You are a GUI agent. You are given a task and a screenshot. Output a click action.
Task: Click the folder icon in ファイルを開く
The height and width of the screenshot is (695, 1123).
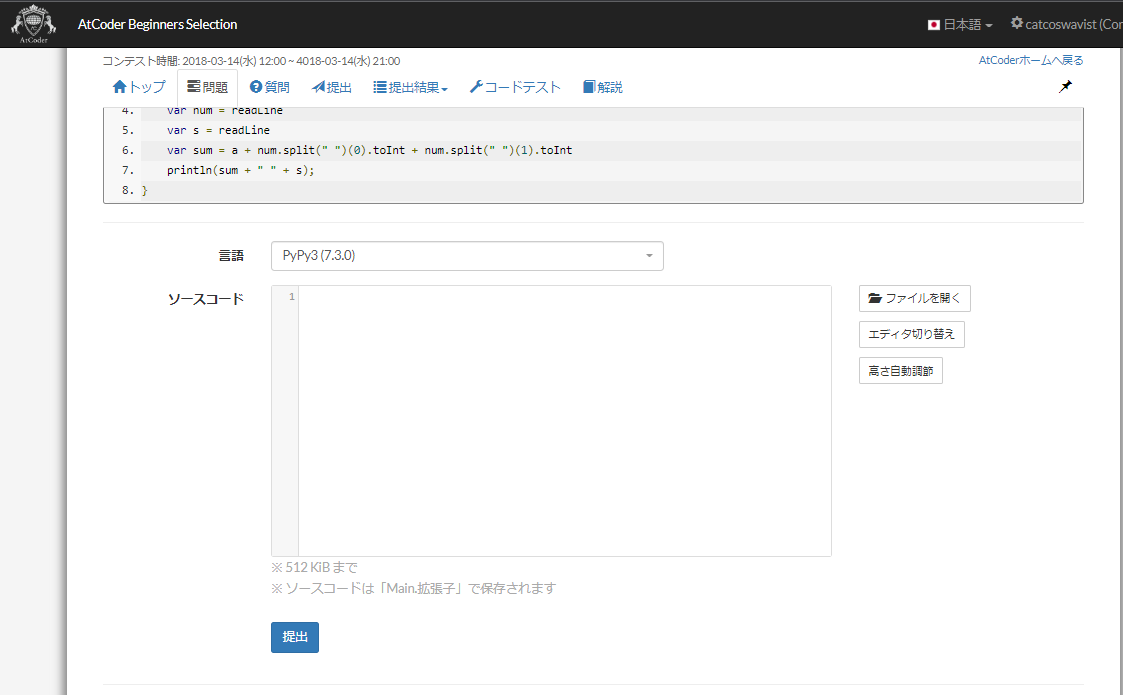point(874,298)
